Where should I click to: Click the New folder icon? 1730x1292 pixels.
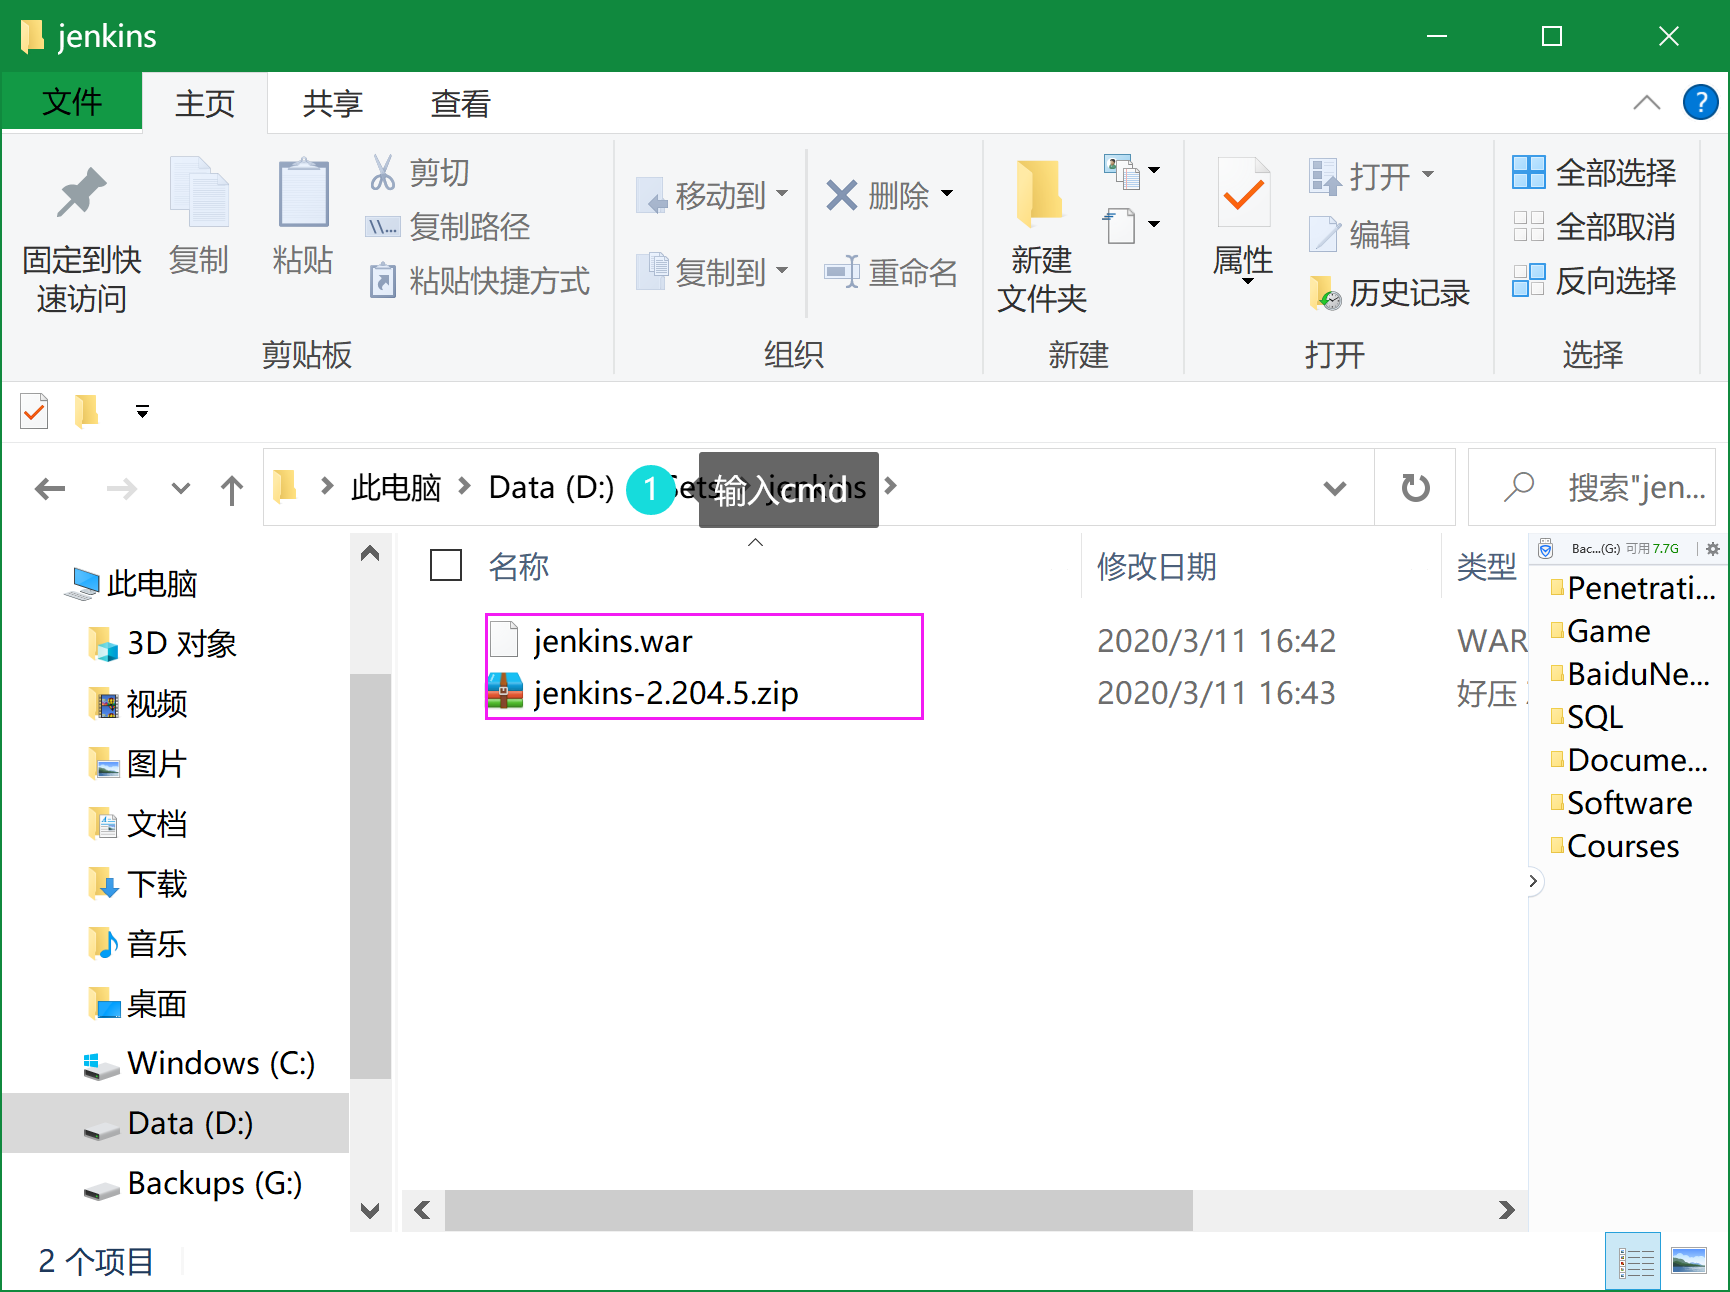1040,192
